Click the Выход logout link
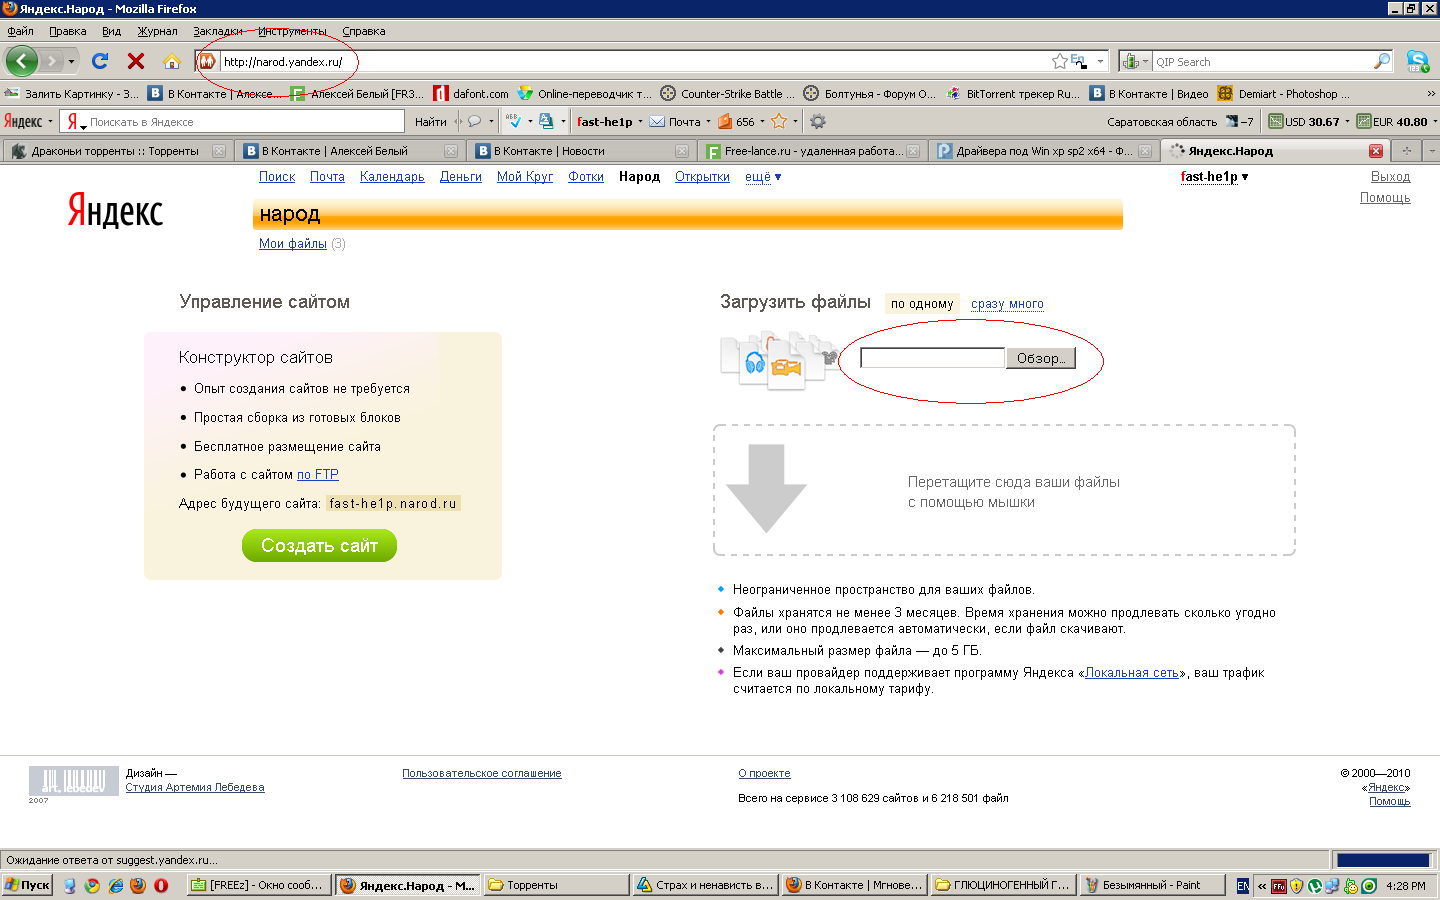The height and width of the screenshot is (900, 1440). [x=1391, y=177]
